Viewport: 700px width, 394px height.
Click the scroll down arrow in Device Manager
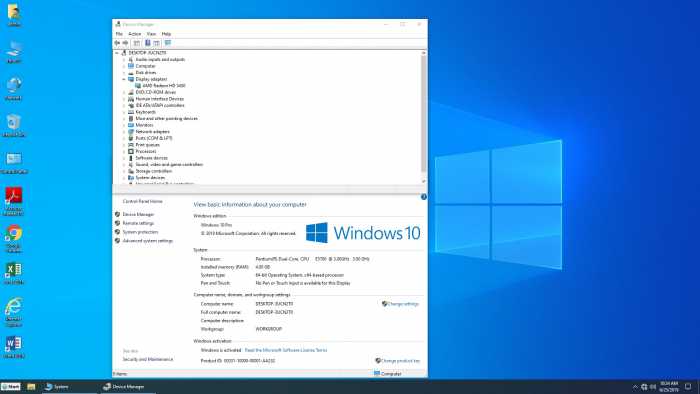tap(423, 181)
